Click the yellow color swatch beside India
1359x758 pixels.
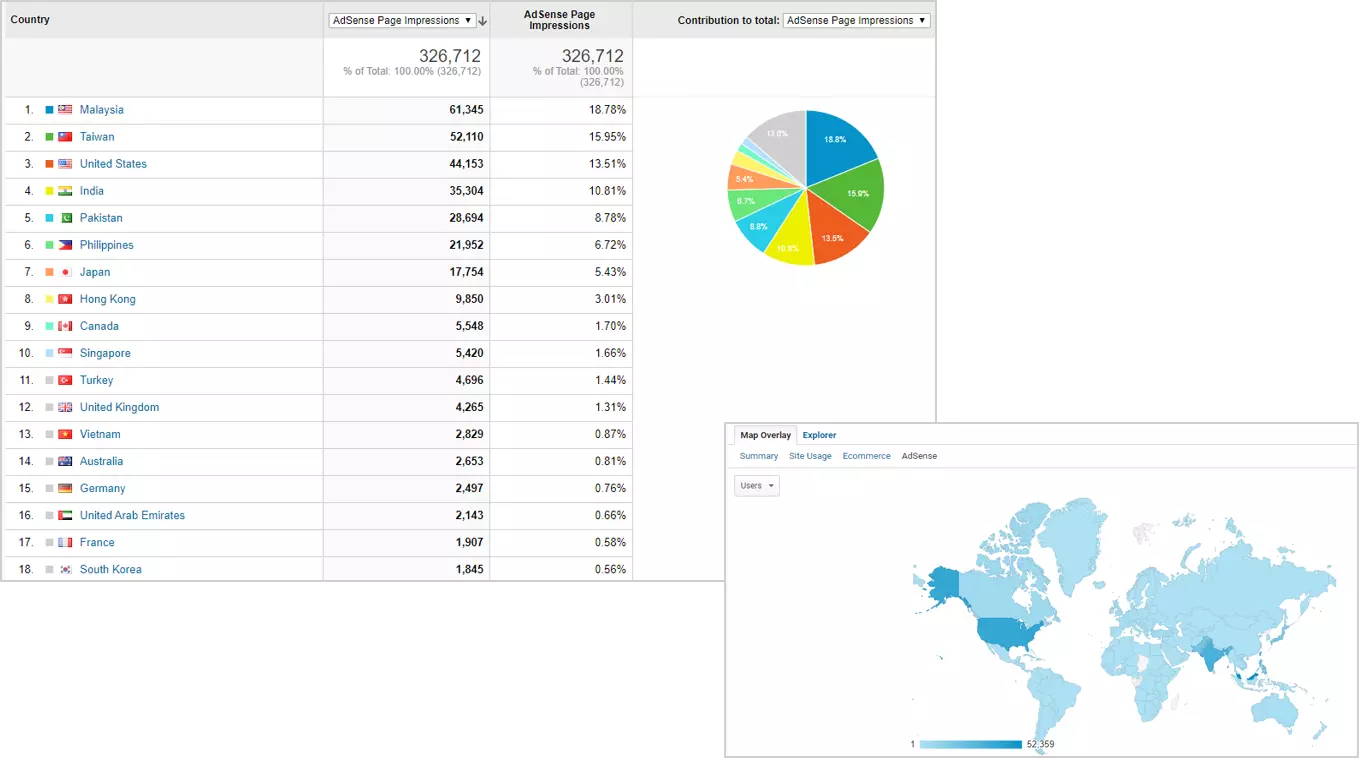point(49,191)
